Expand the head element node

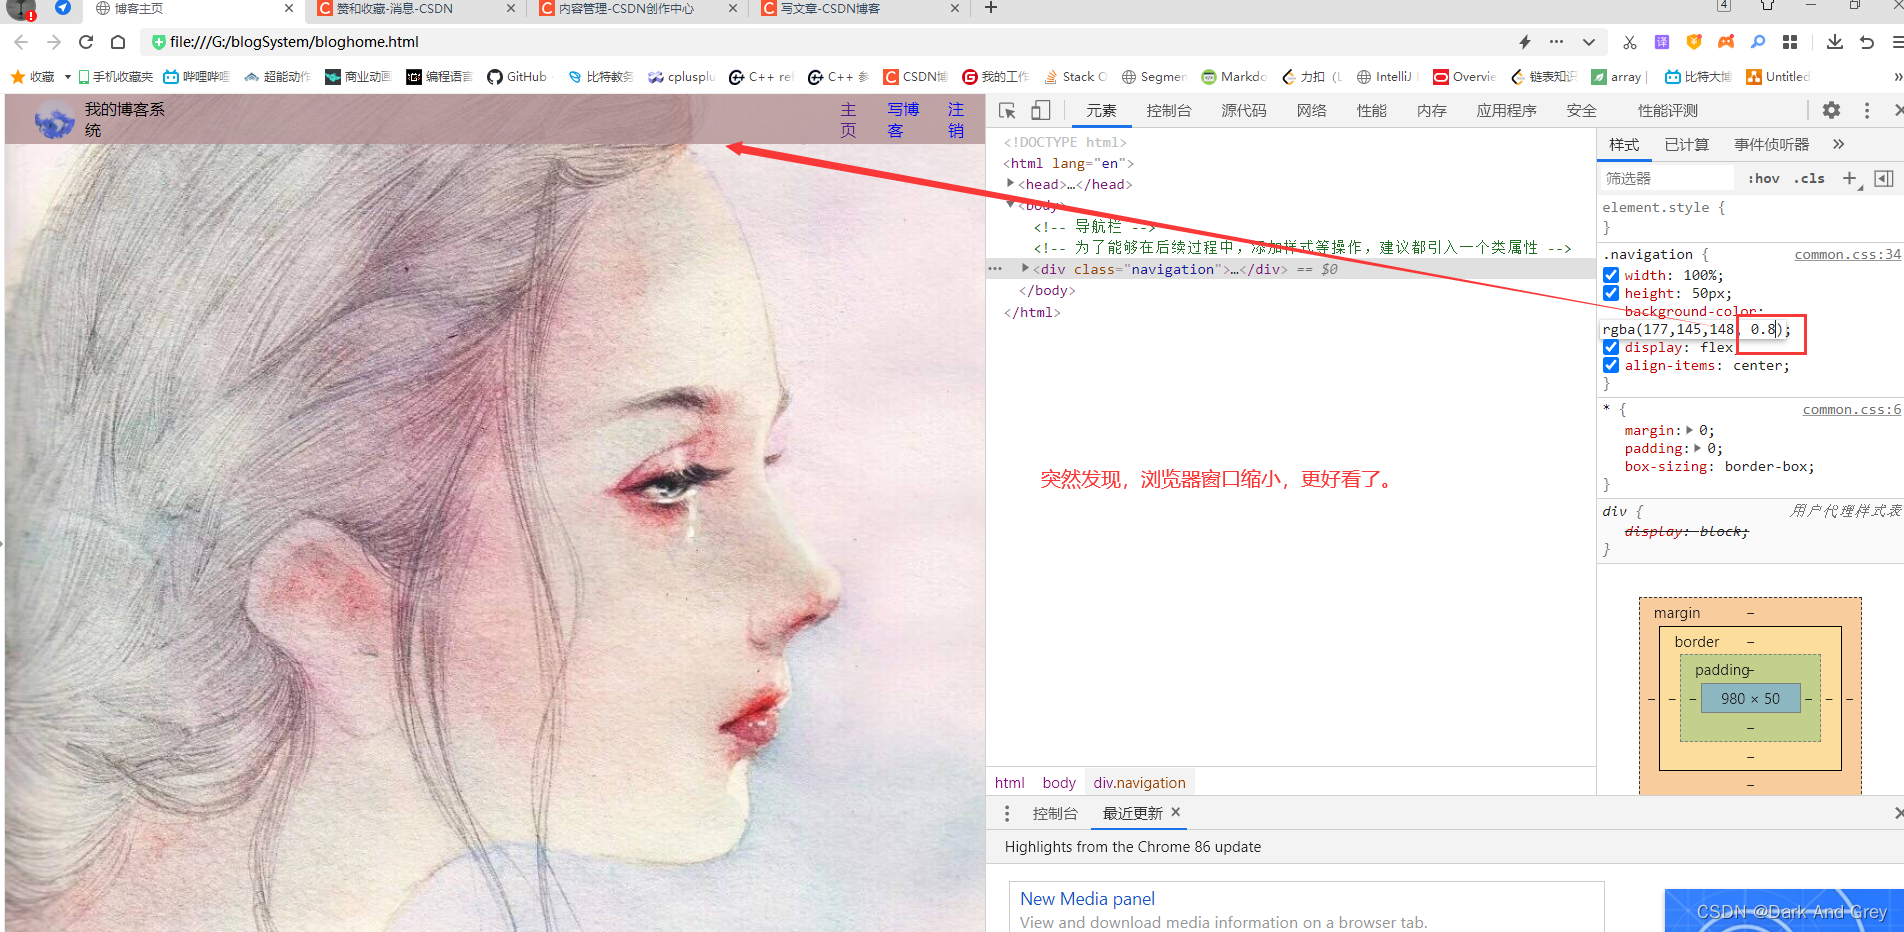1011,184
